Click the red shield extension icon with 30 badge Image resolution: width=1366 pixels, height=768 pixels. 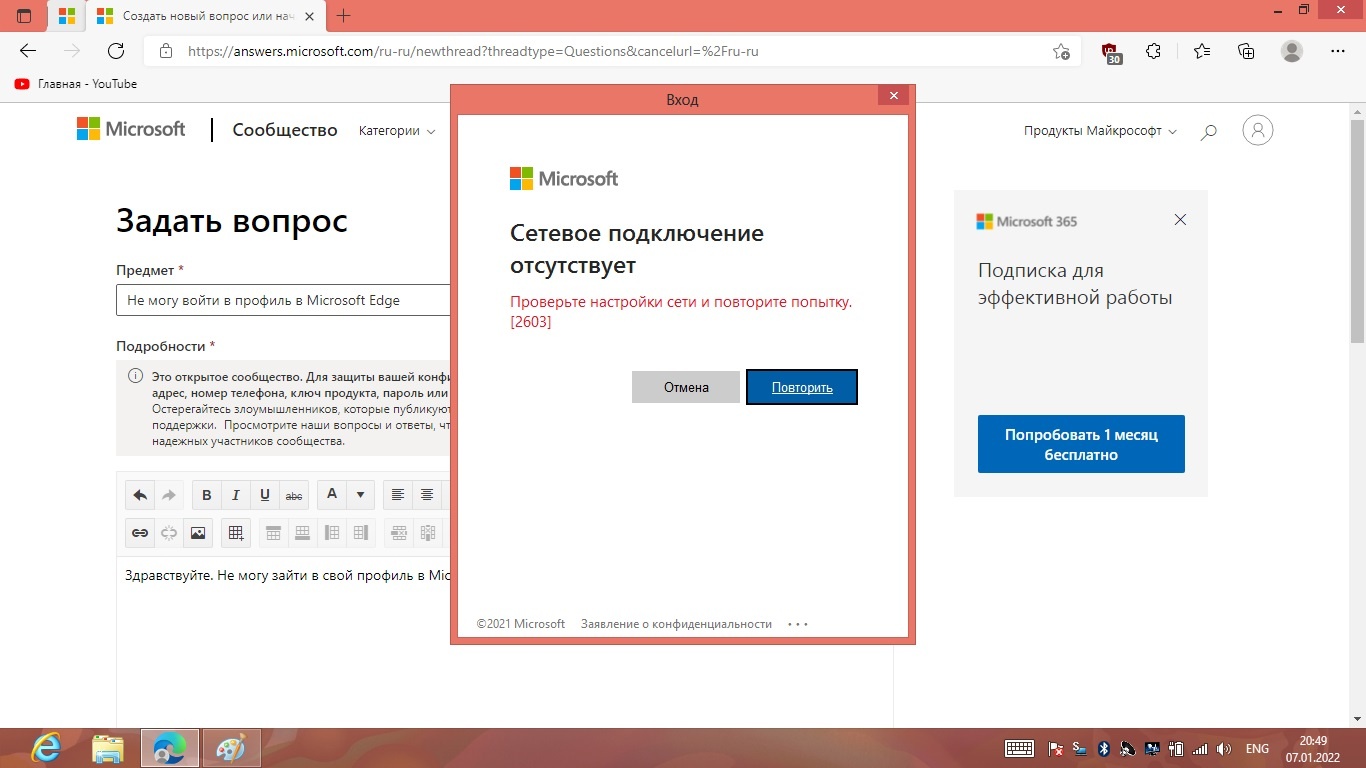coord(1110,52)
